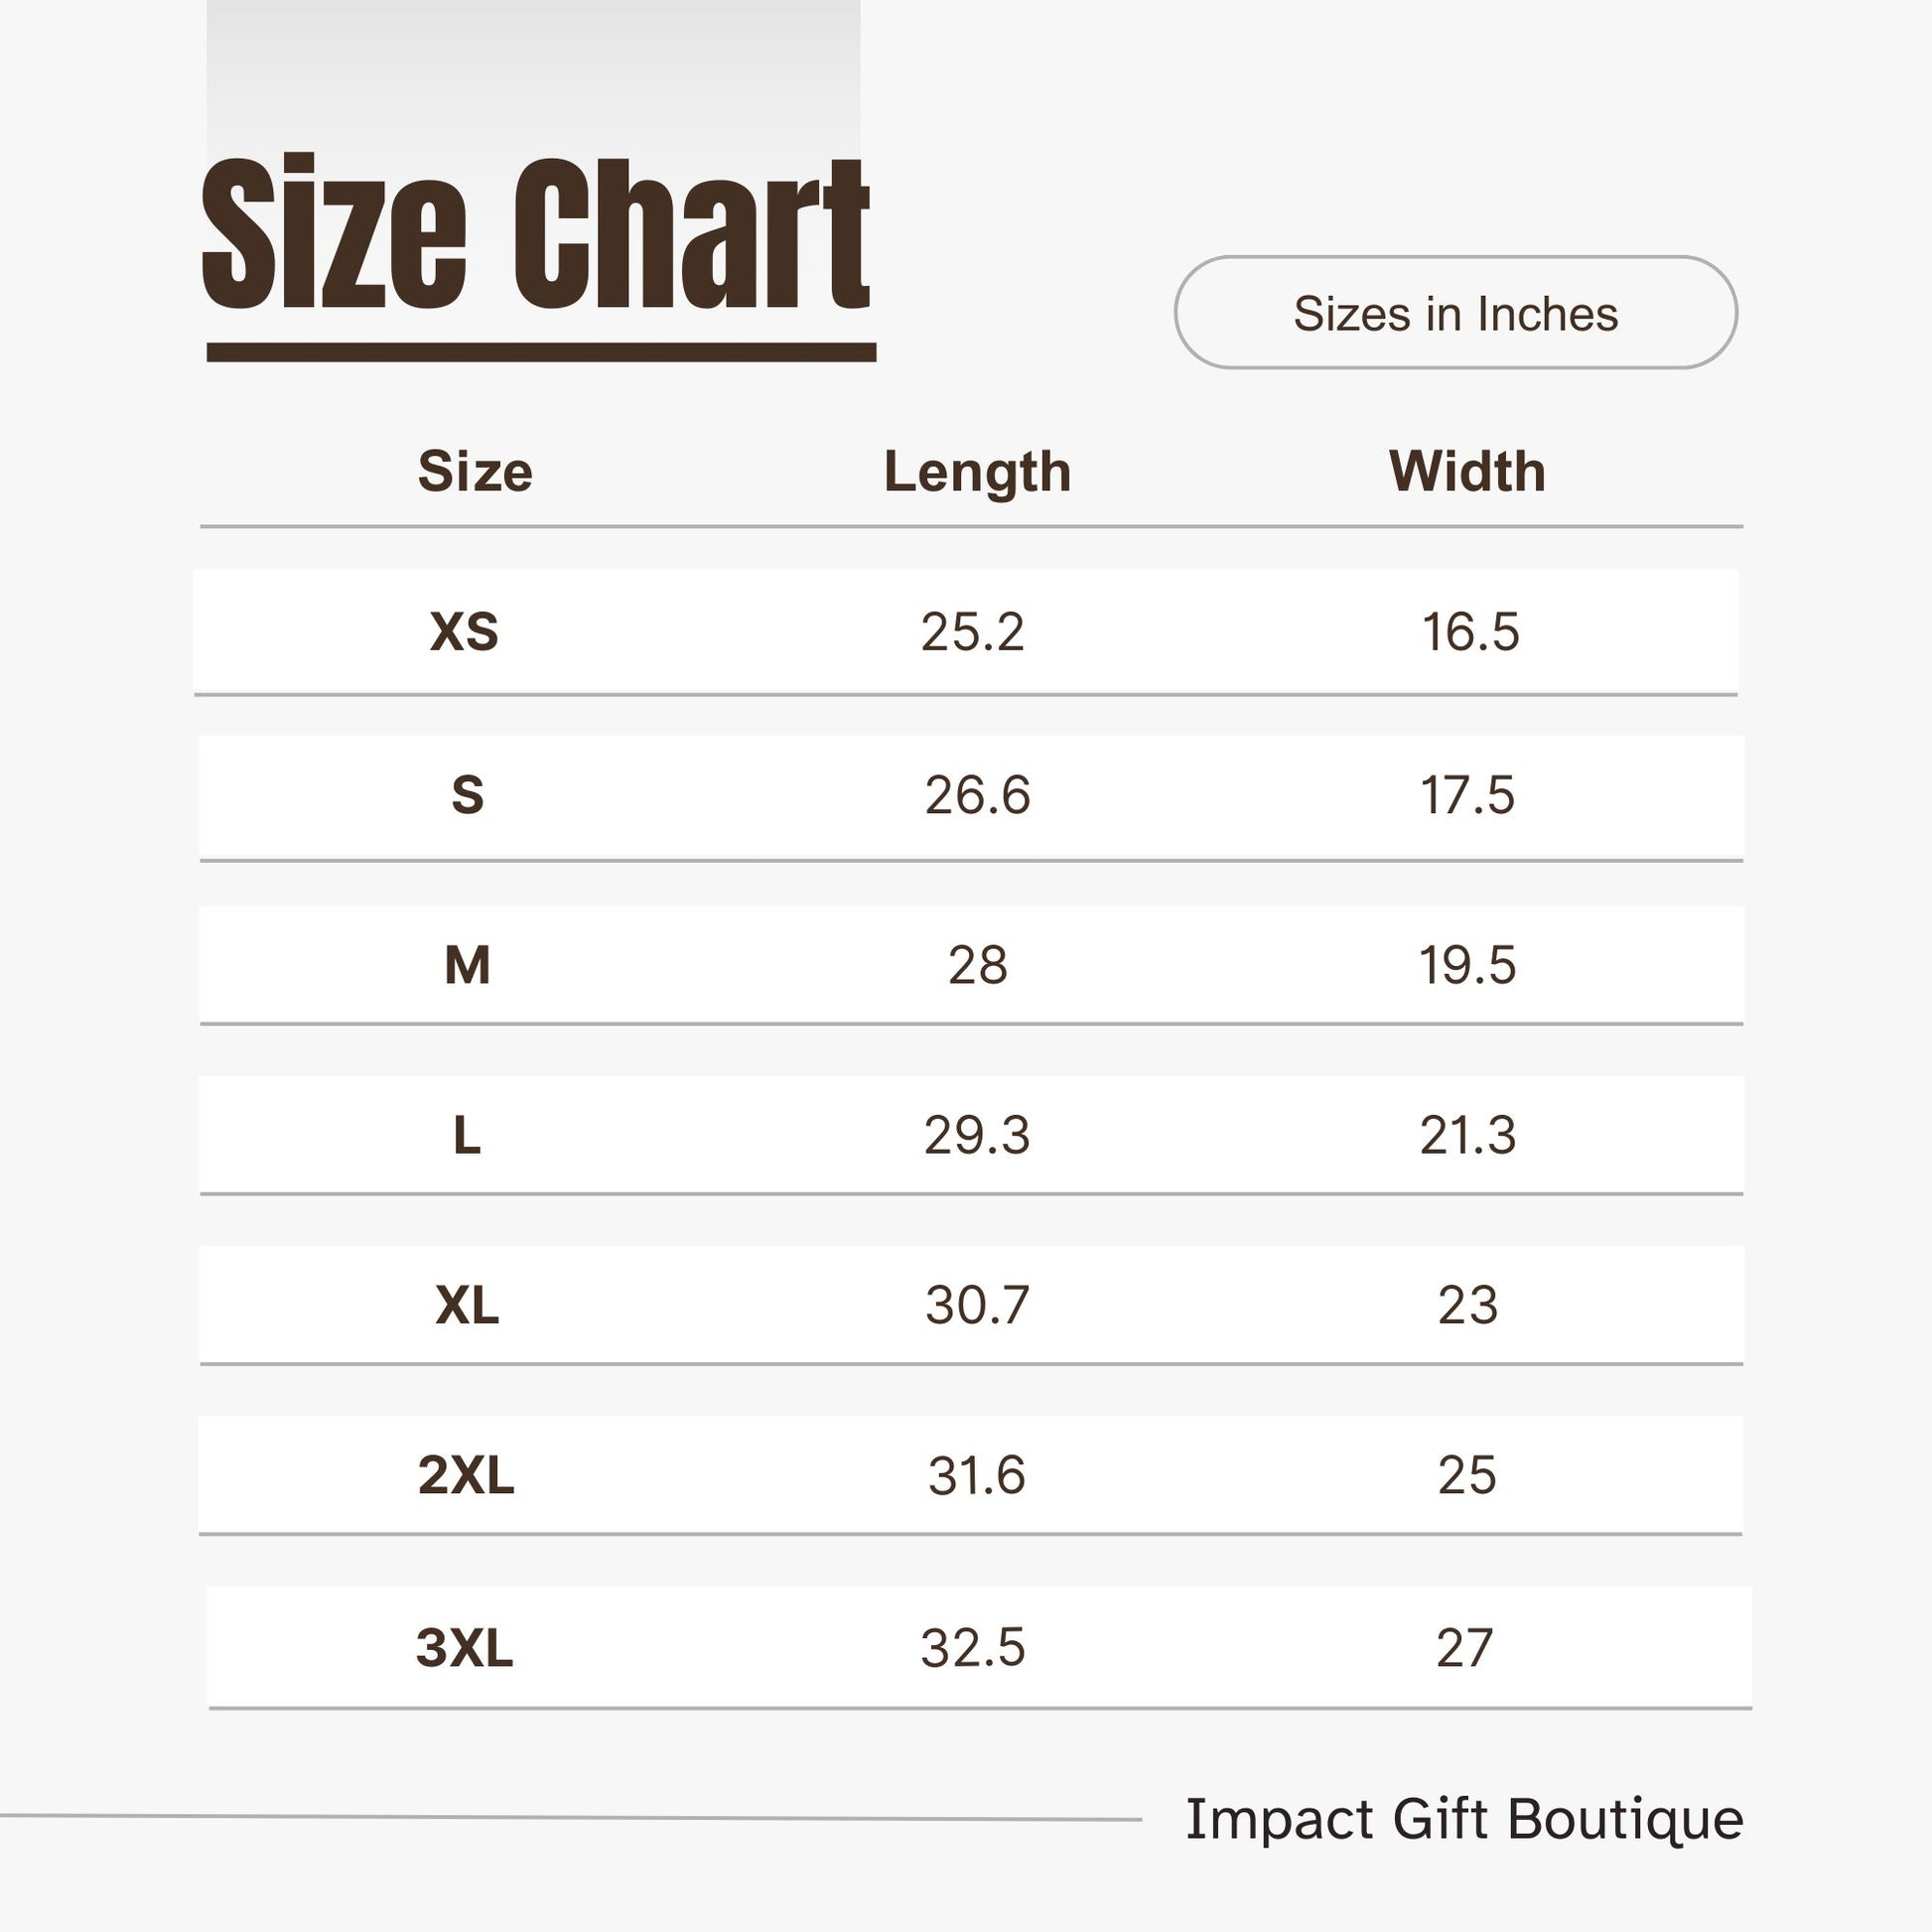Click the Sizes in Inches pill button
Image resolution: width=1932 pixels, height=1932 pixels.
tap(1455, 312)
